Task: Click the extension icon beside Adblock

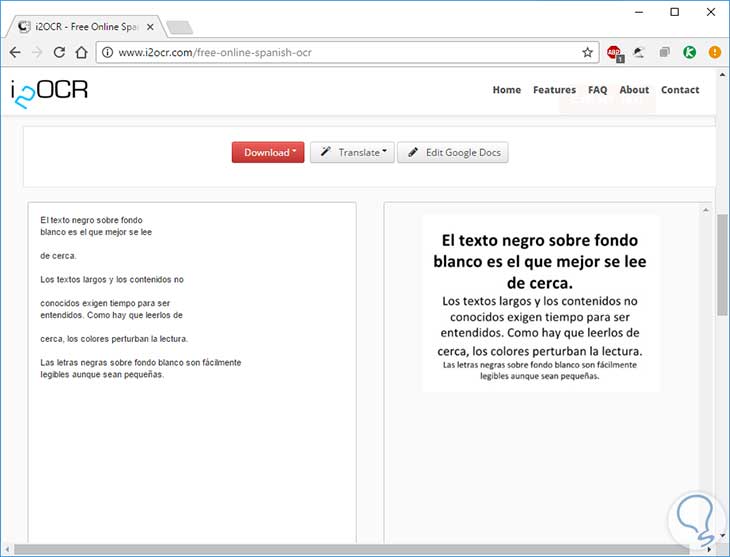Action: [x=639, y=52]
